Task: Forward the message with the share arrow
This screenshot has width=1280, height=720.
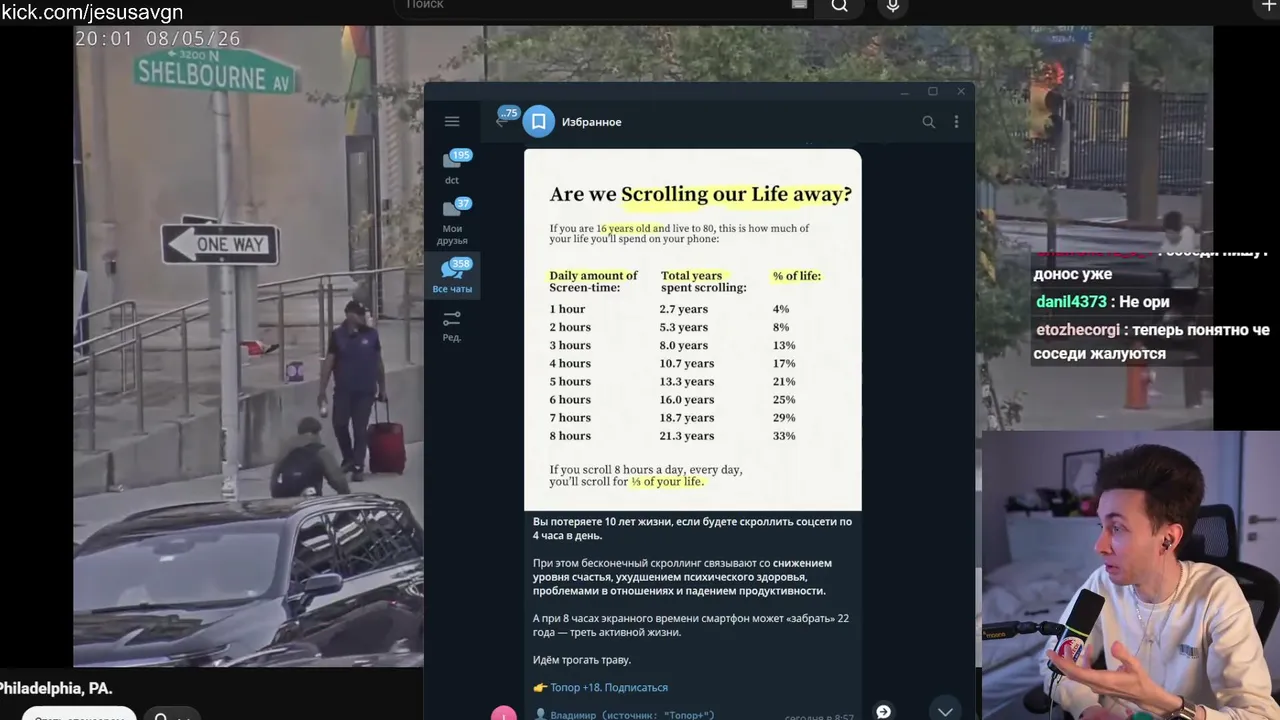Action: pos(883,711)
